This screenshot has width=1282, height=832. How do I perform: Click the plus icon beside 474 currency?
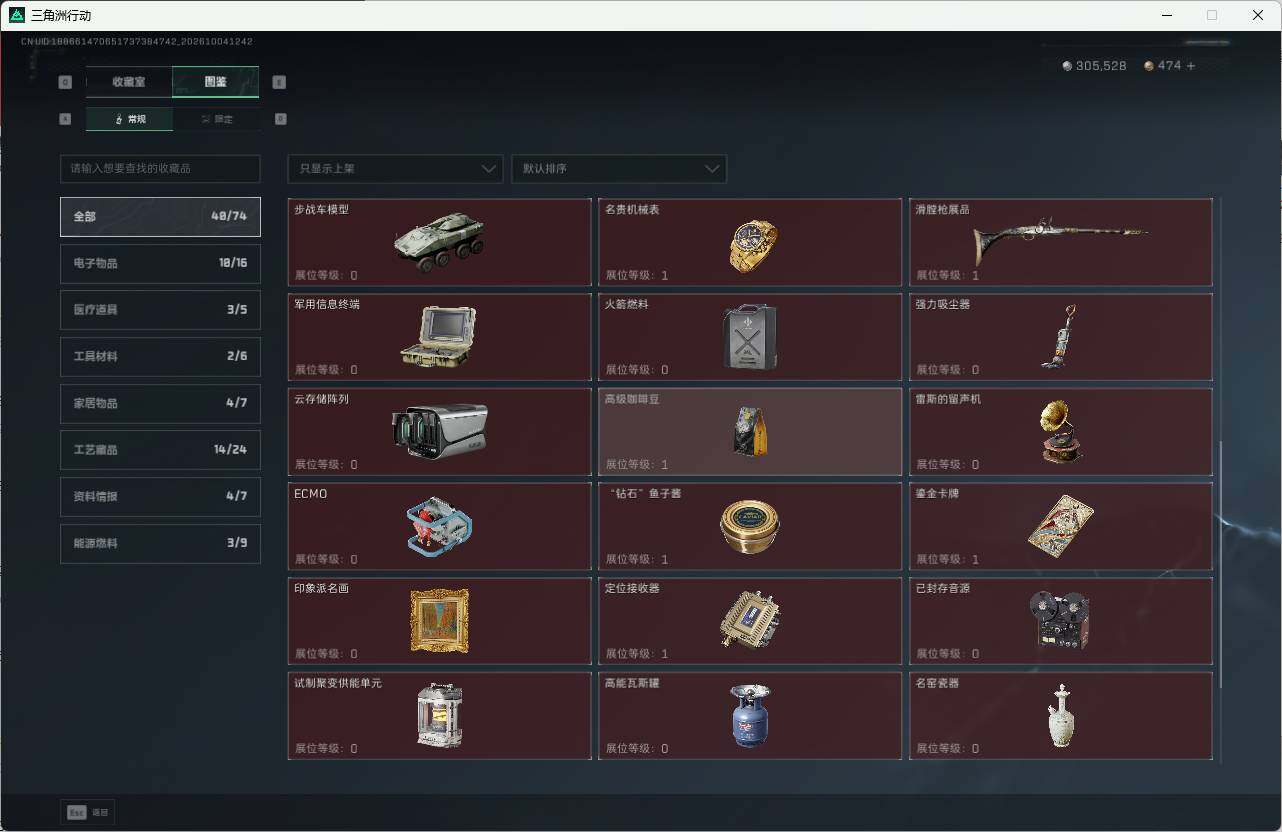pyautogui.click(x=1190, y=66)
